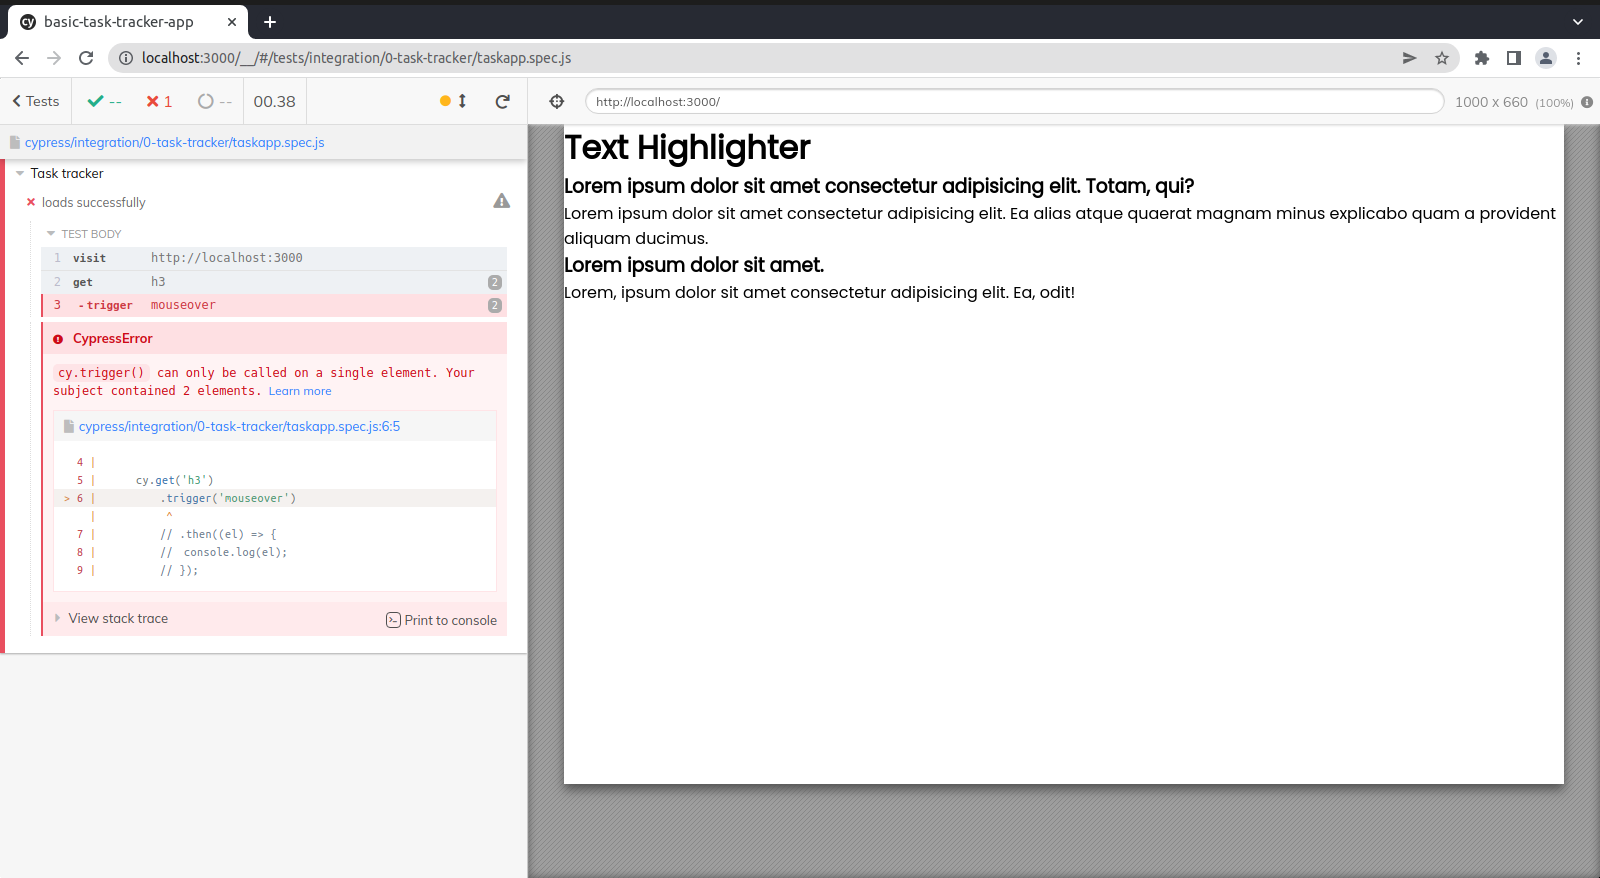Close the basic-task-tracker-app tab
This screenshot has height=878, width=1600.
(231, 22)
